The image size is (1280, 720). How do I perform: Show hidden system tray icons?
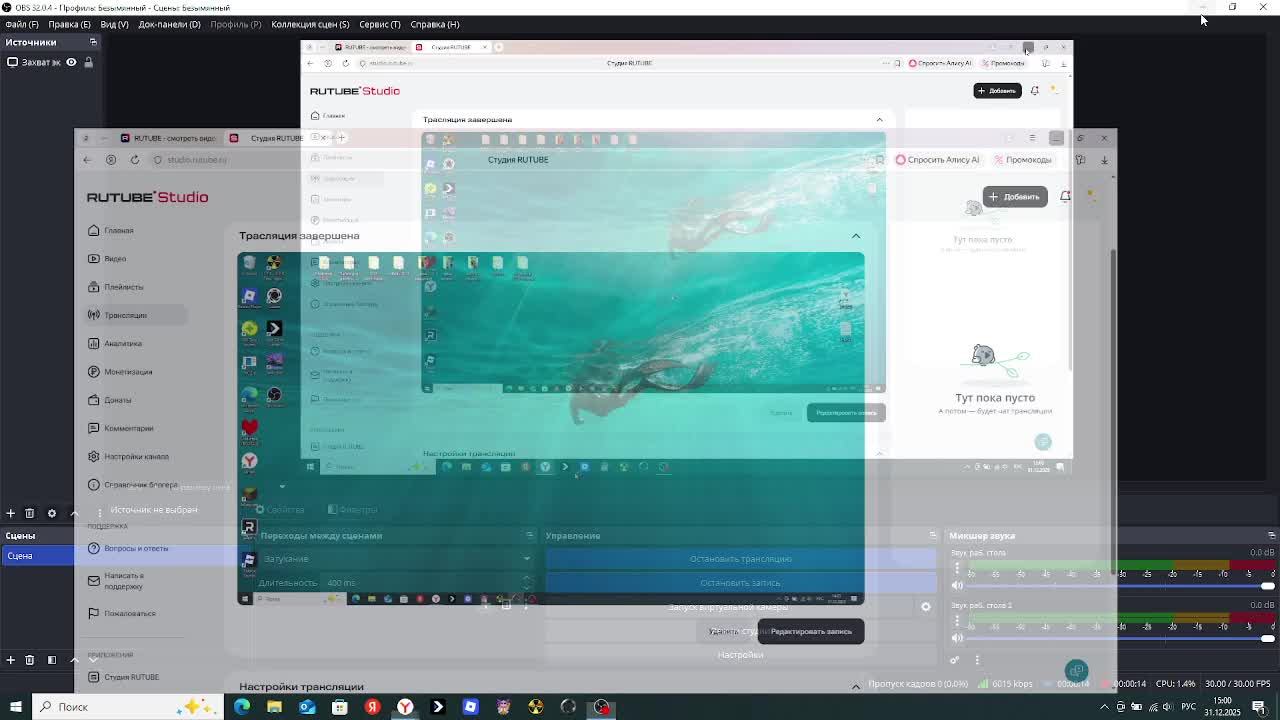[x=1104, y=707]
